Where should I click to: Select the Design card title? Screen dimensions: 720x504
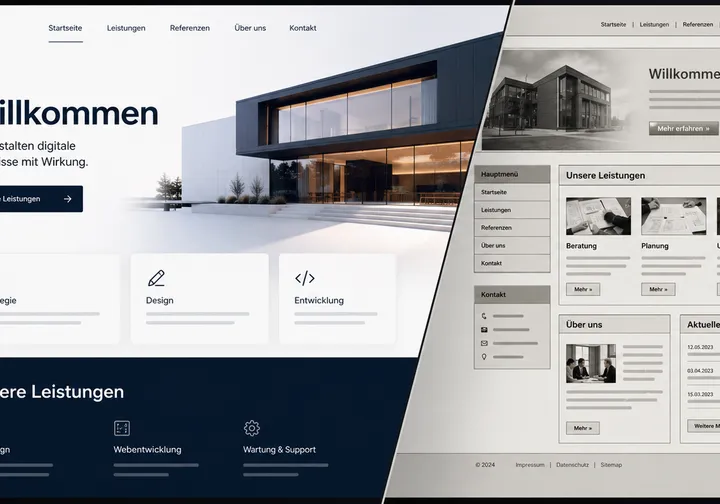coord(160,300)
